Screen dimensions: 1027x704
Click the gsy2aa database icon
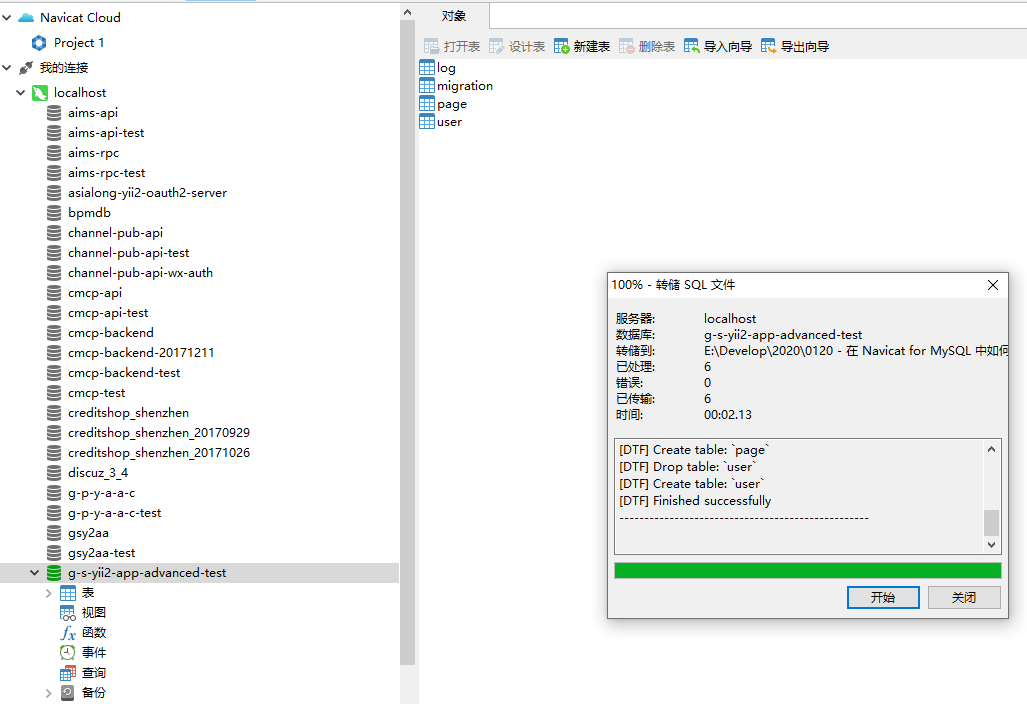pos(54,533)
